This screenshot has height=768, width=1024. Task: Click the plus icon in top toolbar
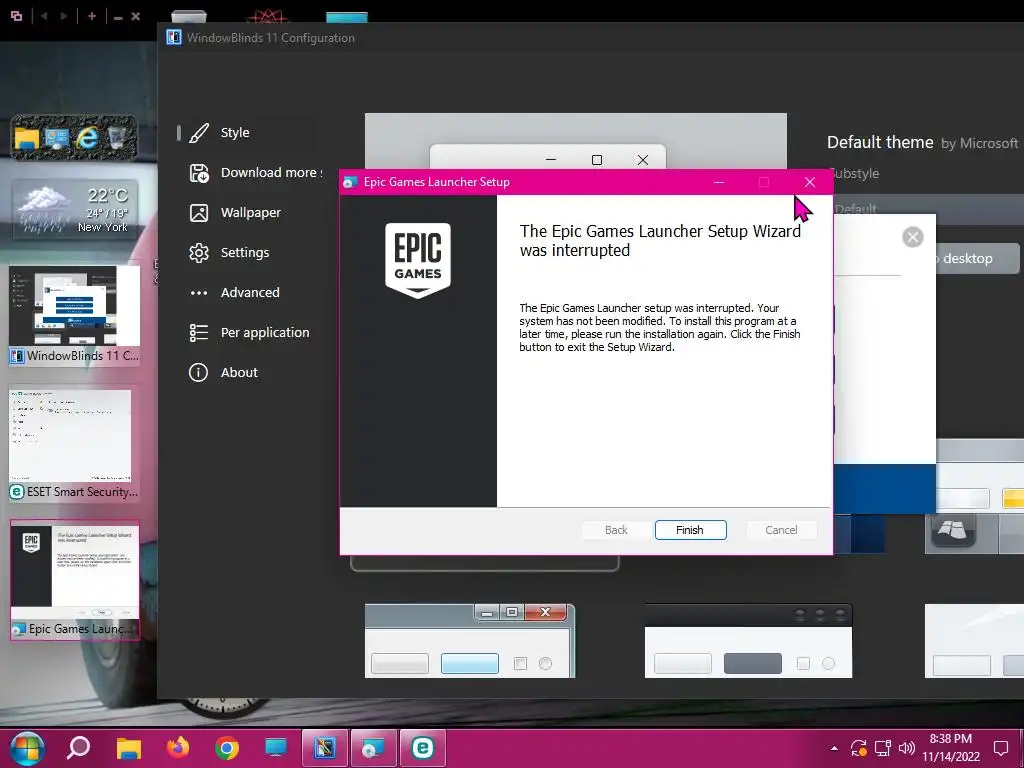click(92, 16)
